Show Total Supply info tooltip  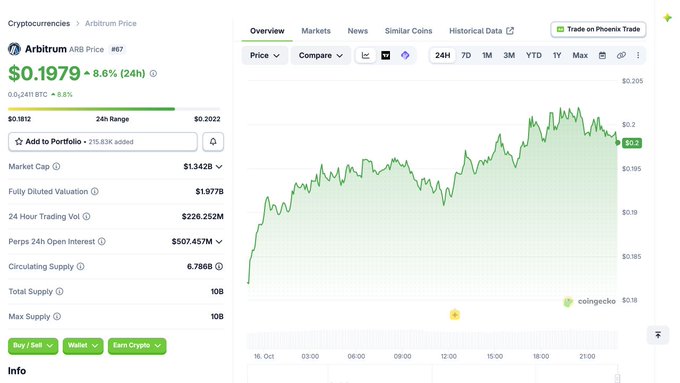pyautogui.click(x=59, y=291)
